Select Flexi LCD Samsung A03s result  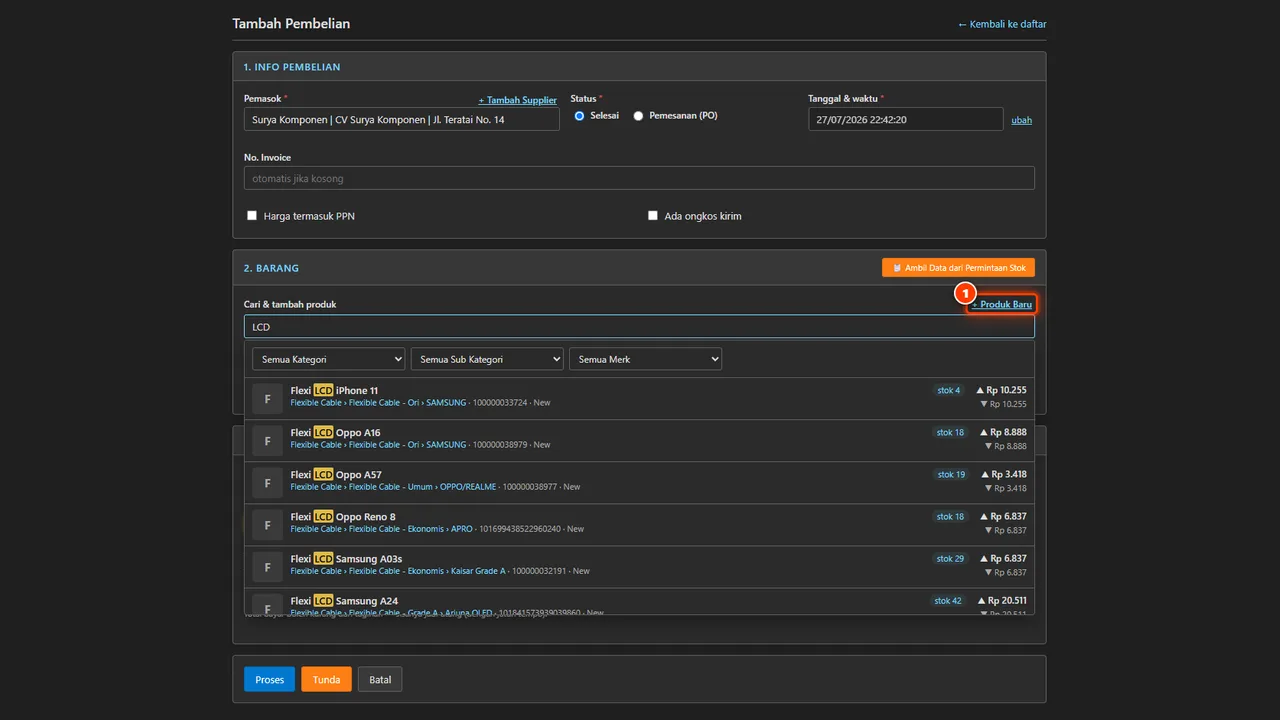[639, 566]
